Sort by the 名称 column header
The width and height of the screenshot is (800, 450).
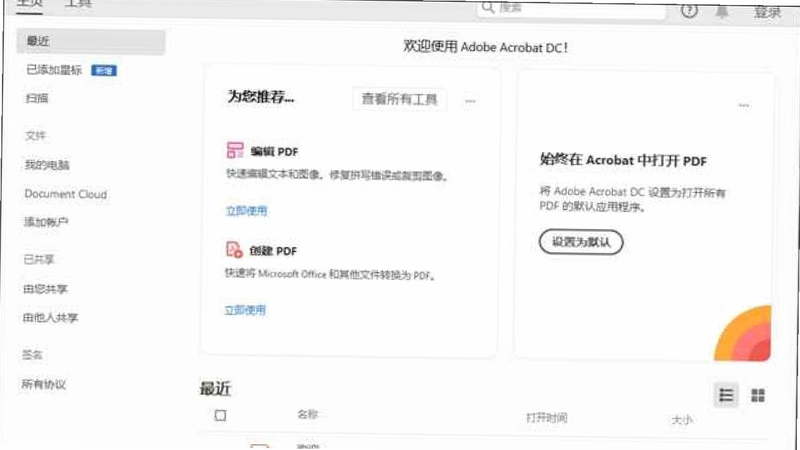coord(308,414)
